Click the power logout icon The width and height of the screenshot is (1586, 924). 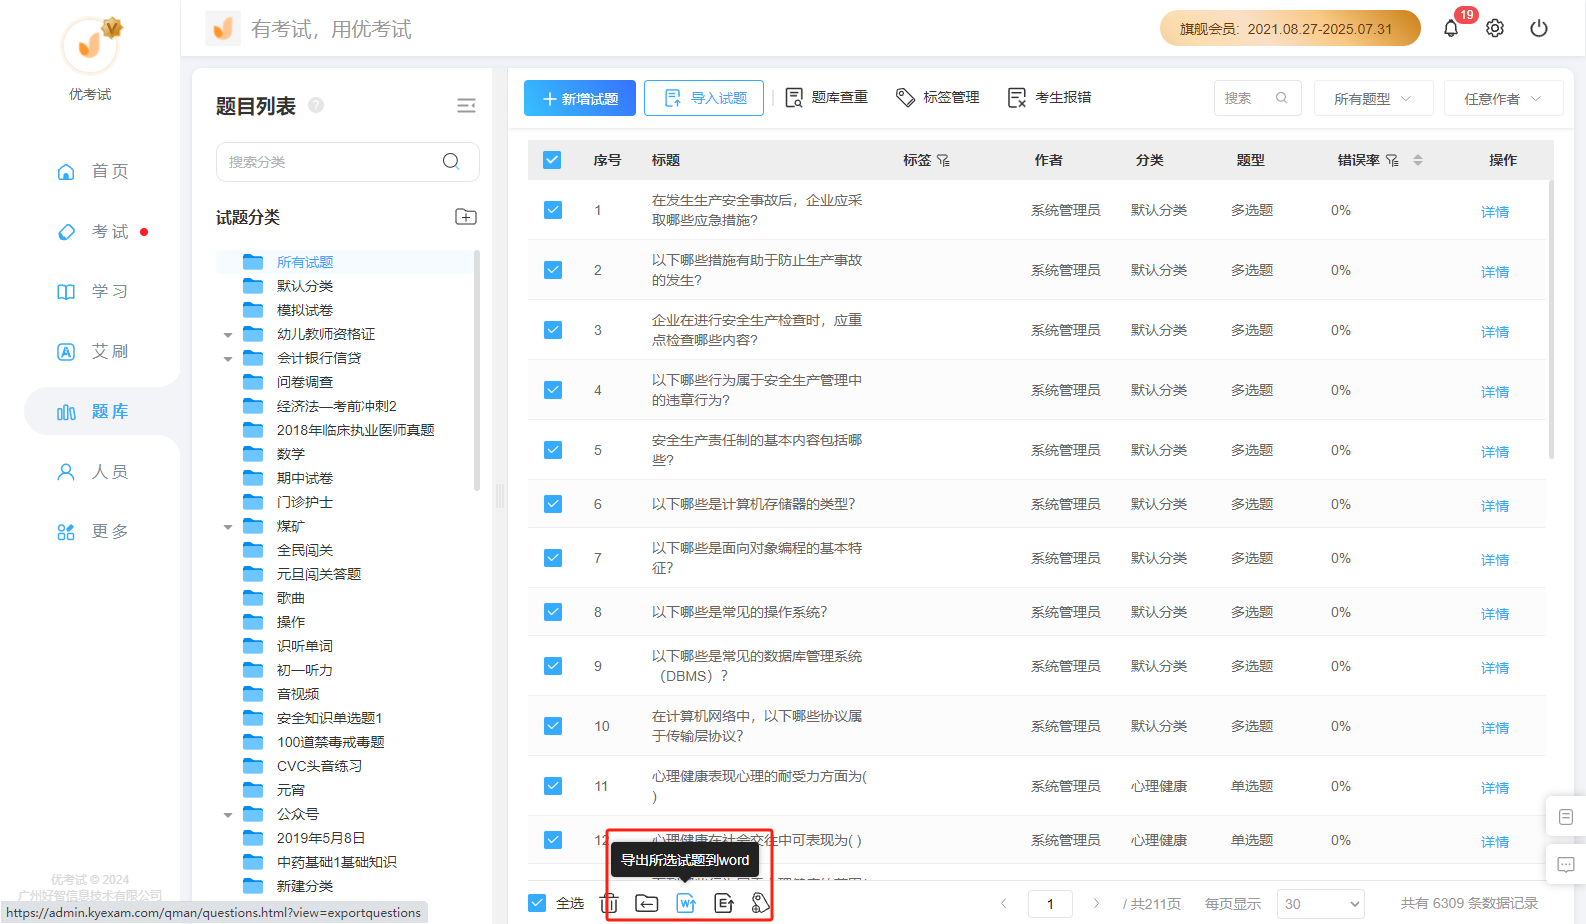[1539, 28]
